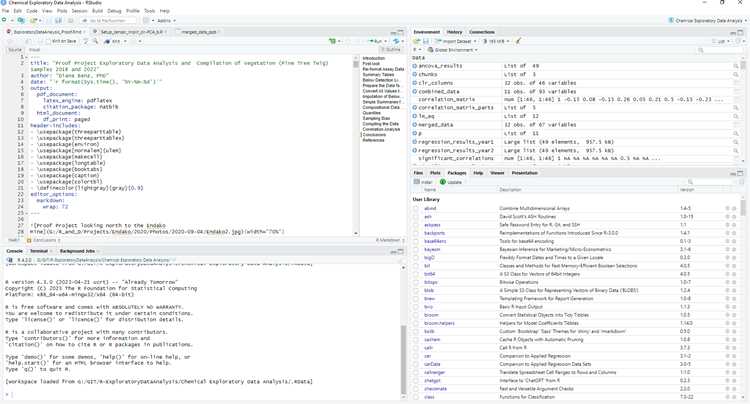Switch to the Terminal tab
Viewport: 750px width, 404px height.
point(39,251)
